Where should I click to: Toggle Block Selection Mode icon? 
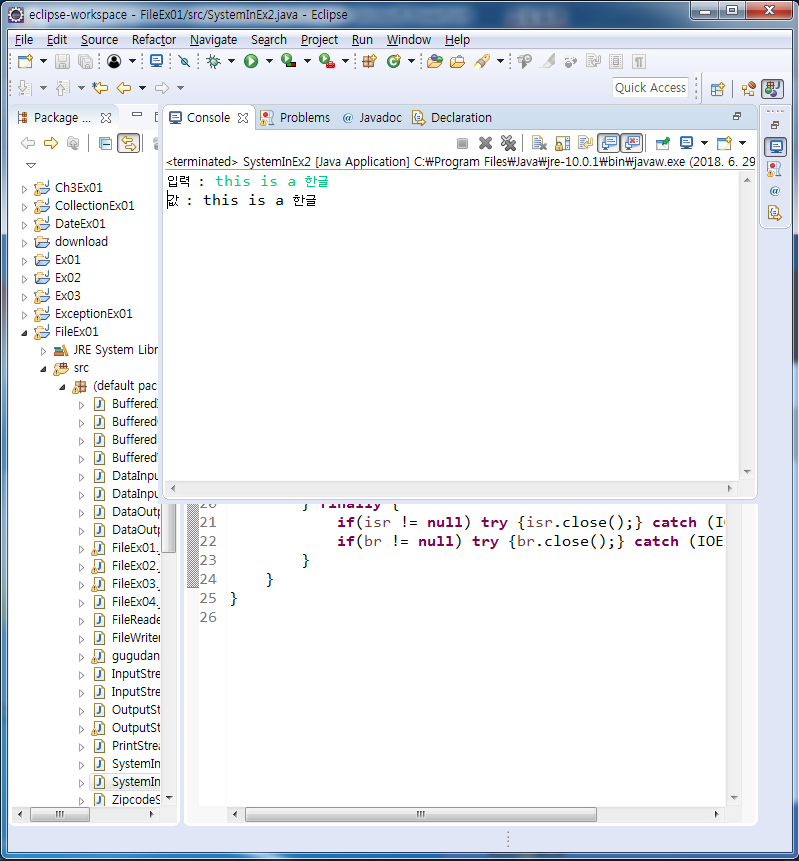616,62
